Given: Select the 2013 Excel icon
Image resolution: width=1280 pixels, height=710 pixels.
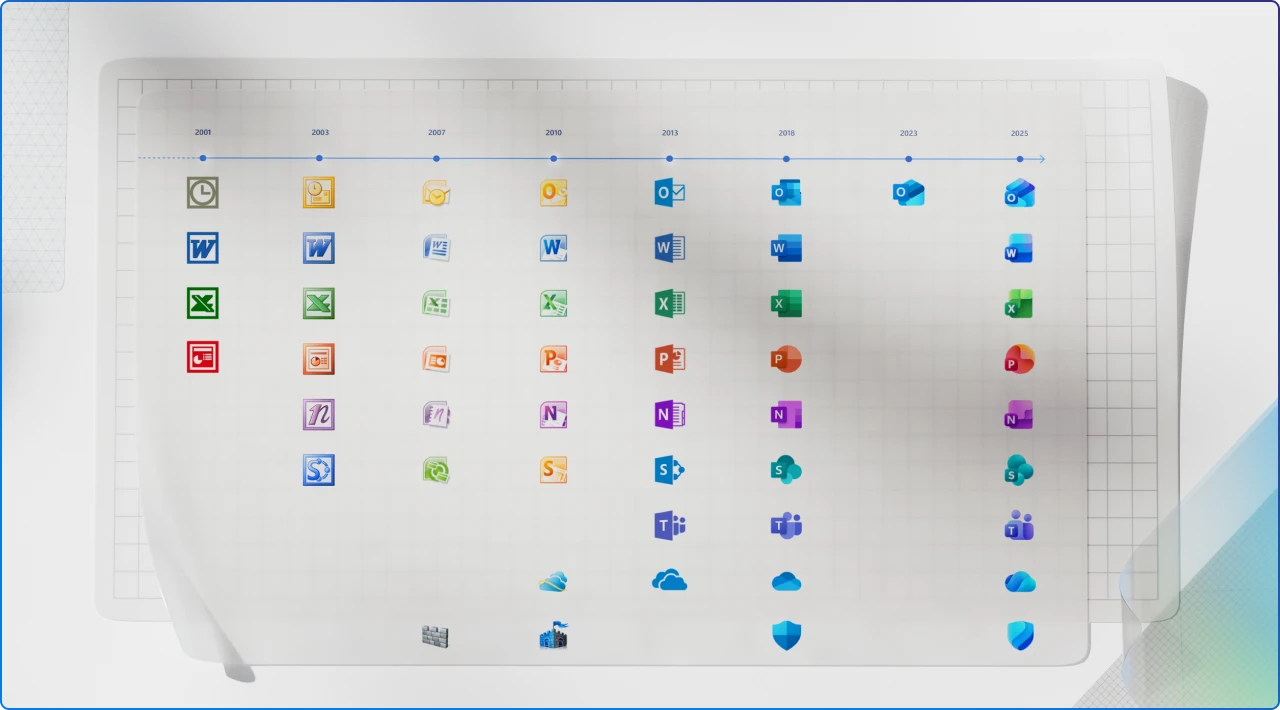Looking at the screenshot, I should click(x=670, y=304).
